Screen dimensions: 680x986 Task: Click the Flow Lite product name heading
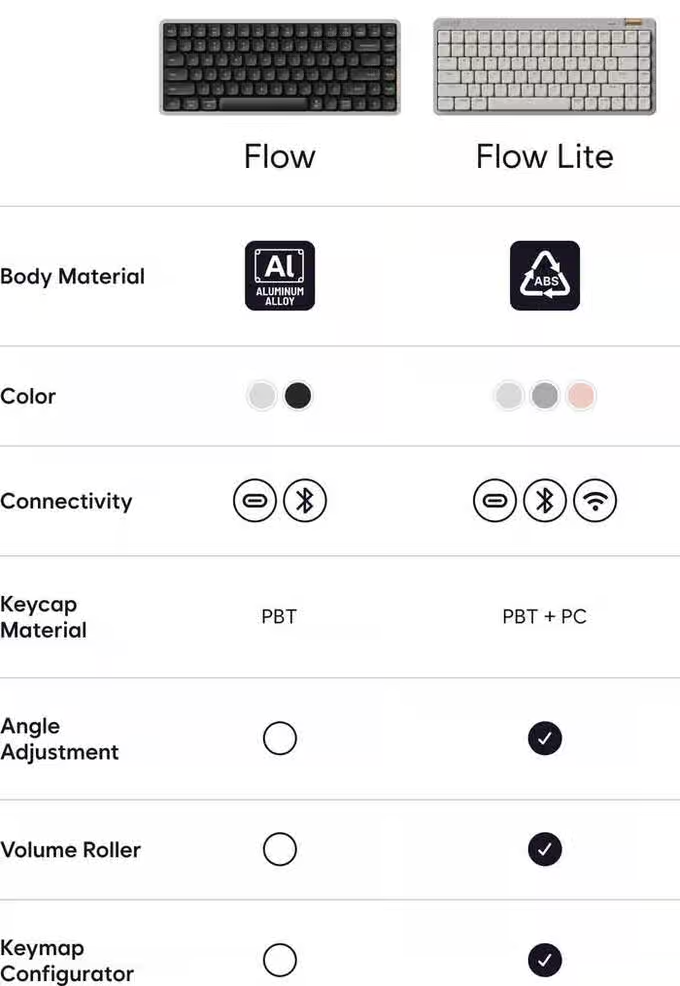545,157
